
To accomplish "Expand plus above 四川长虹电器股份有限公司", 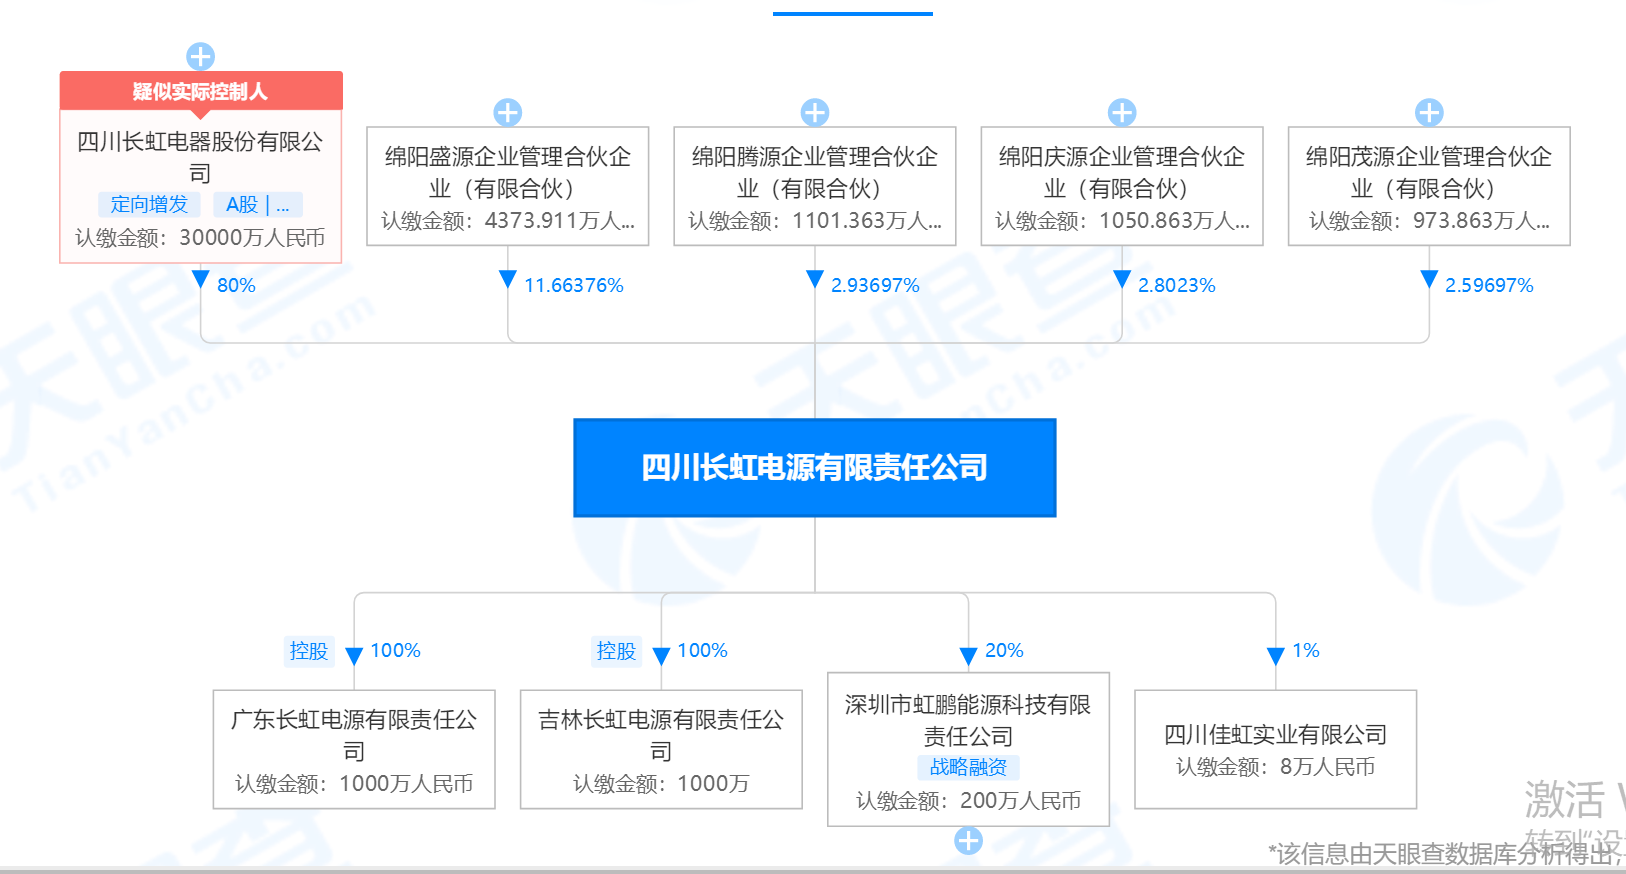I will [x=201, y=57].
